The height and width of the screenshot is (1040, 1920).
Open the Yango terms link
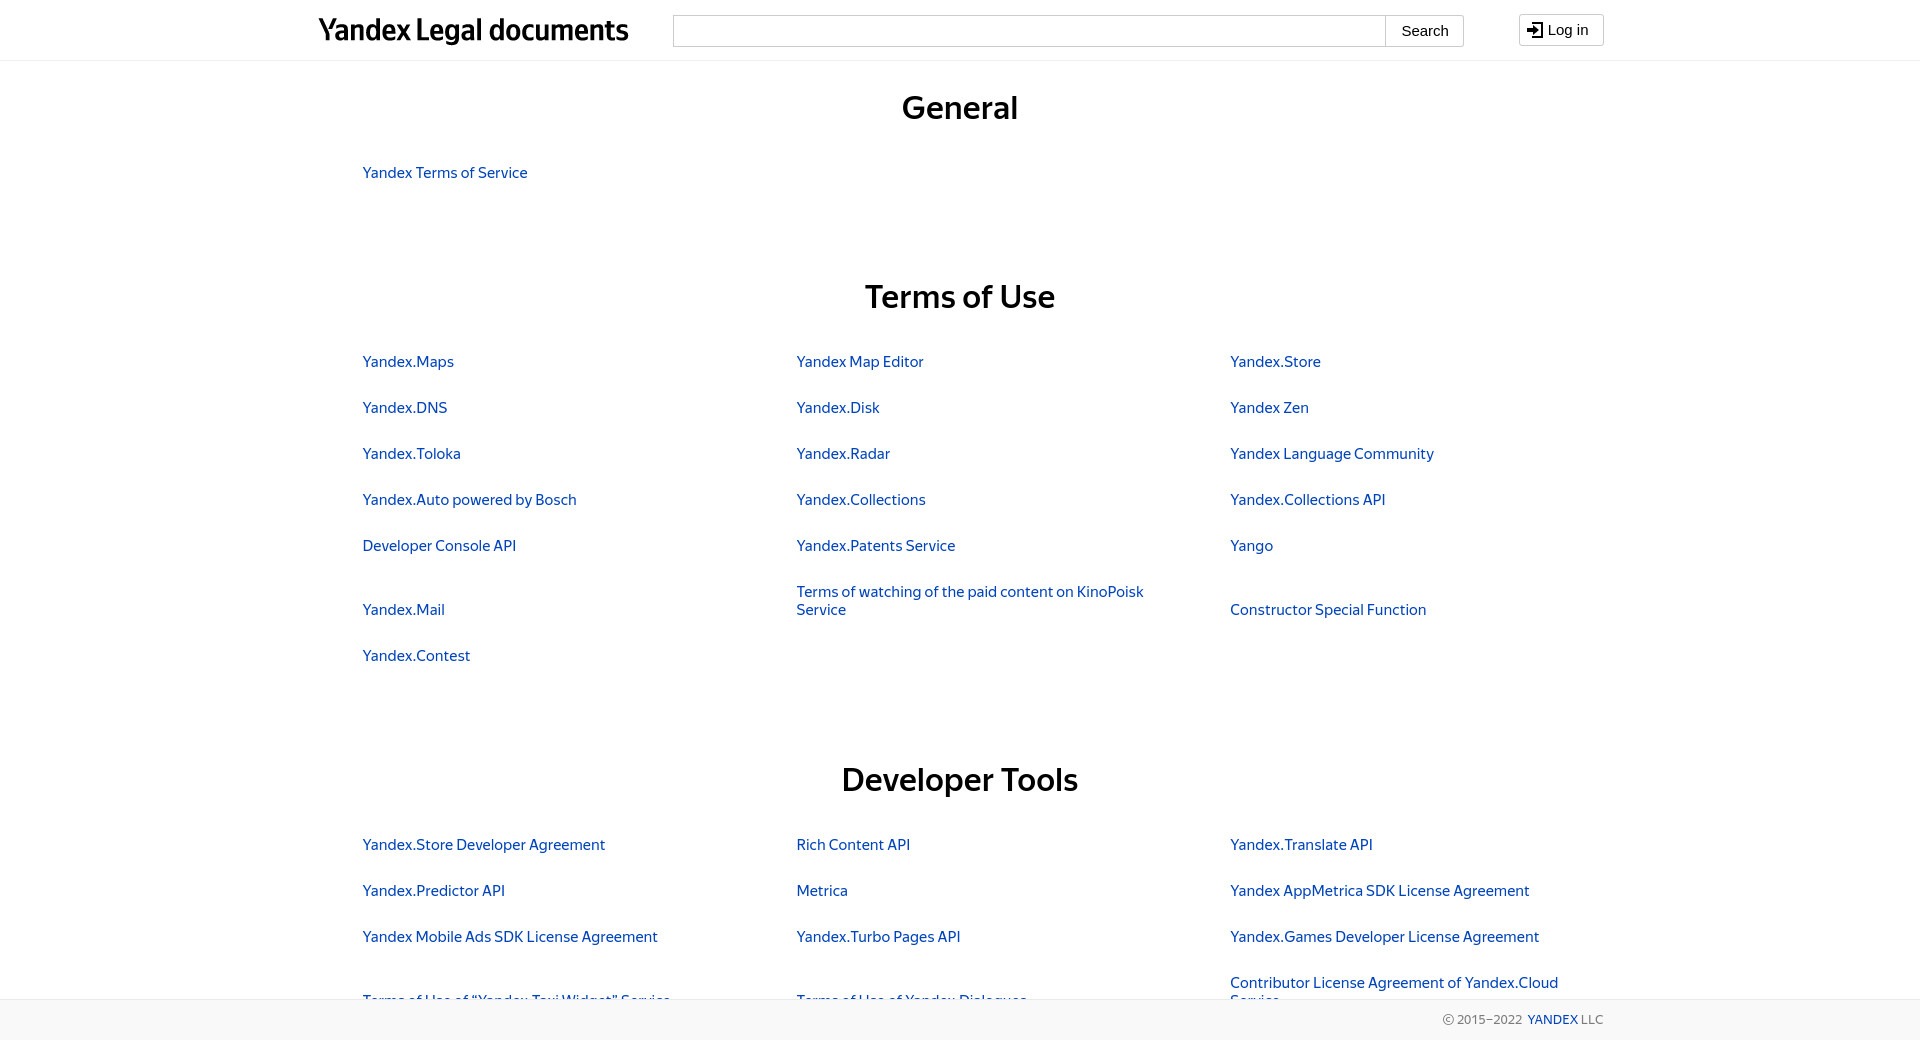coord(1251,546)
